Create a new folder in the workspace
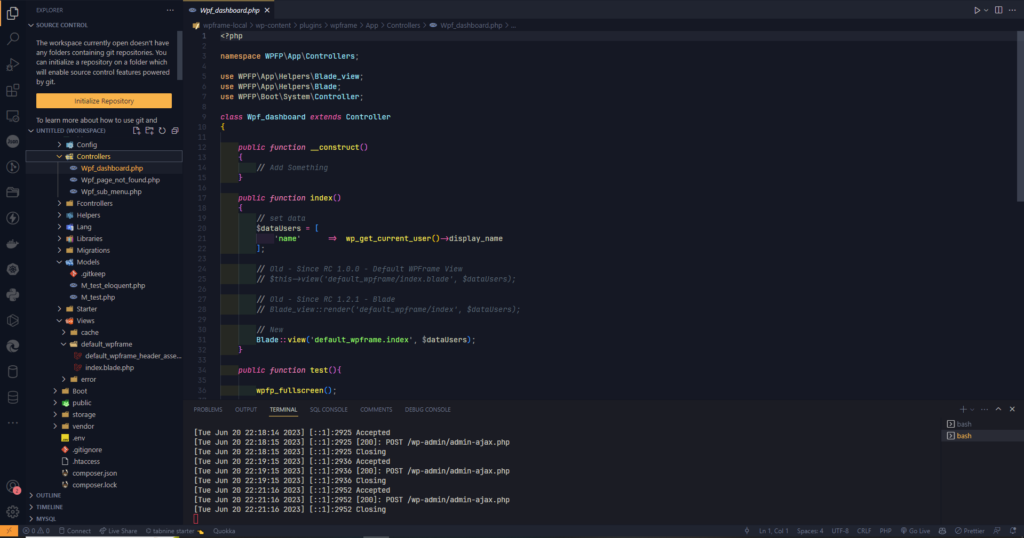 click(150, 131)
